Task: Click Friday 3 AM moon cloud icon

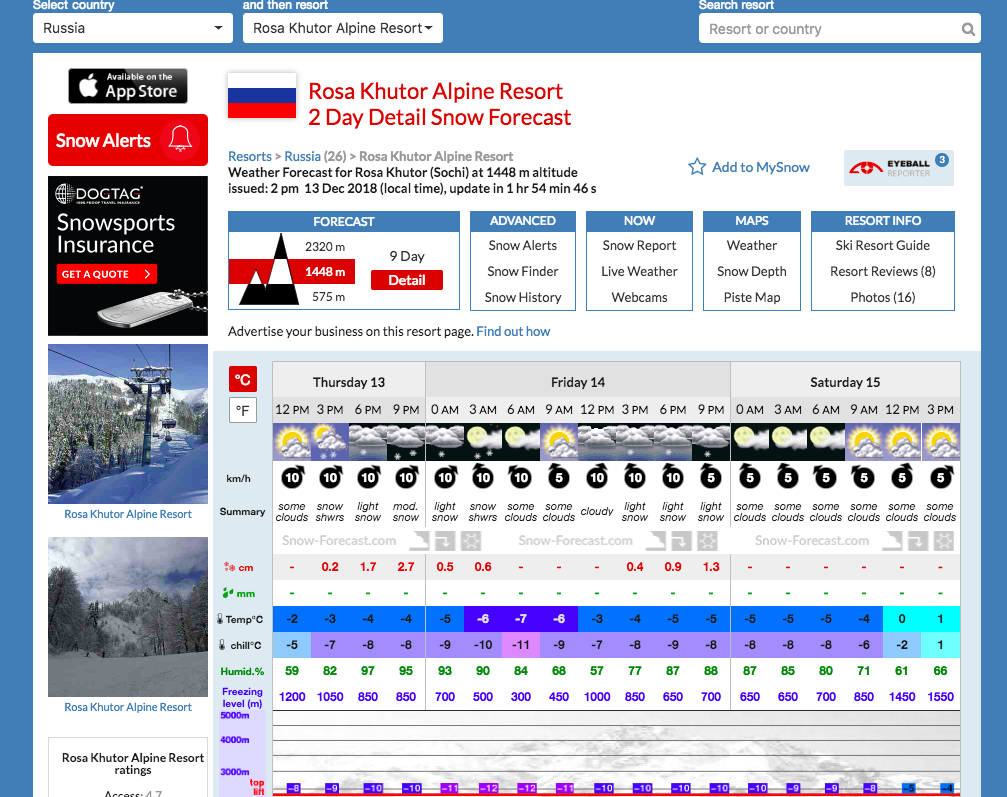Action: (483, 442)
